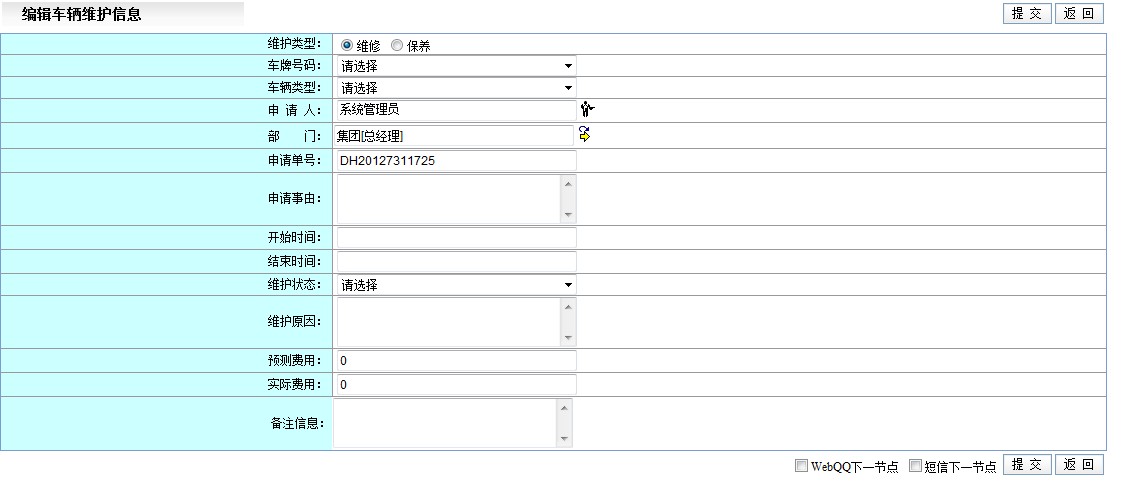Click the 开始时间 input field

pos(456,238)
